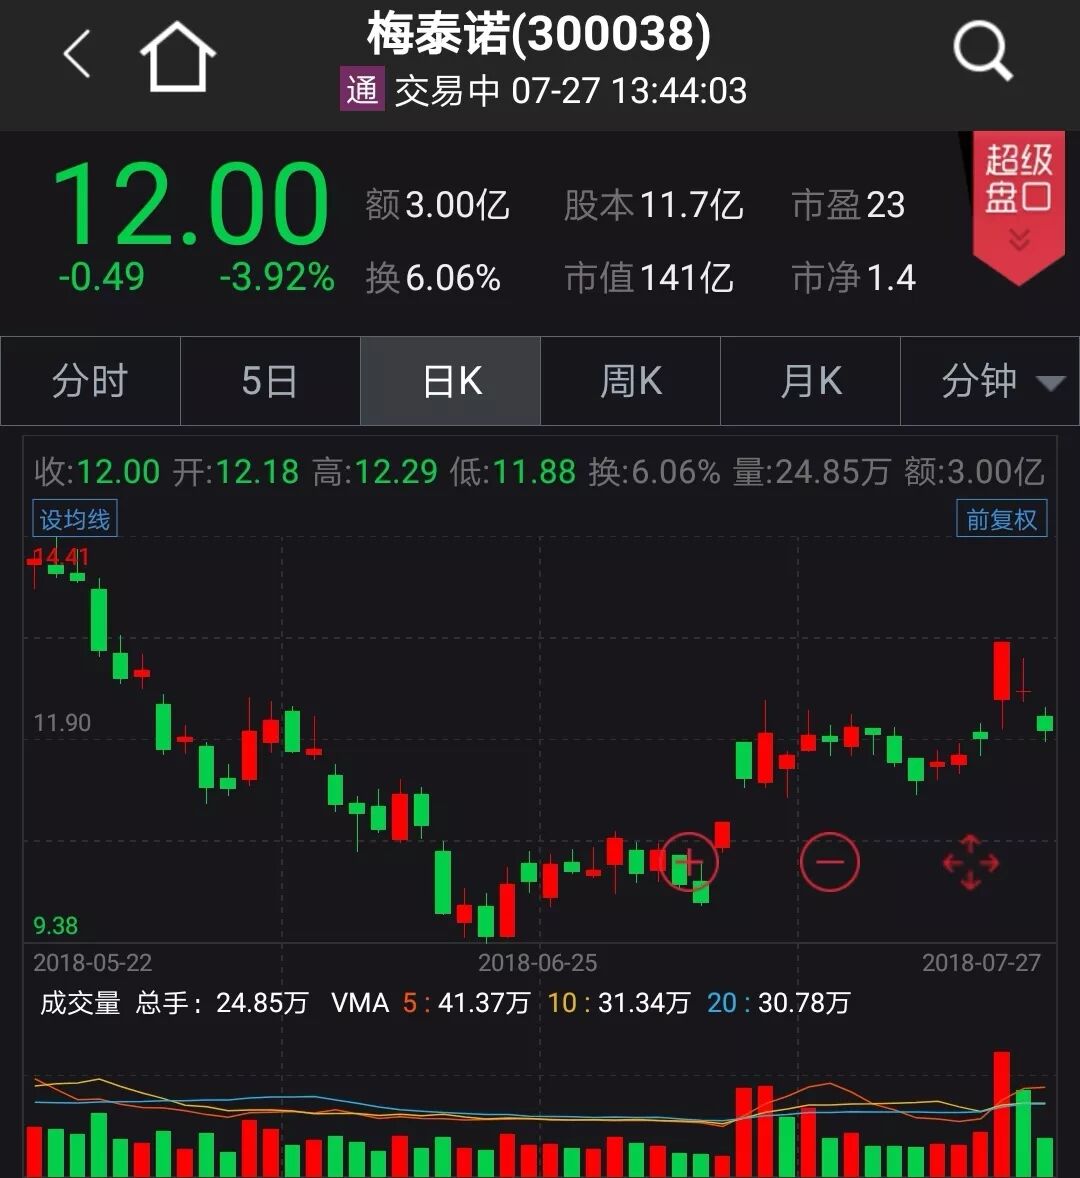Screen dimensions: 1080x1178
Task: Tap the current price 12.00
Action: [191, 204]
